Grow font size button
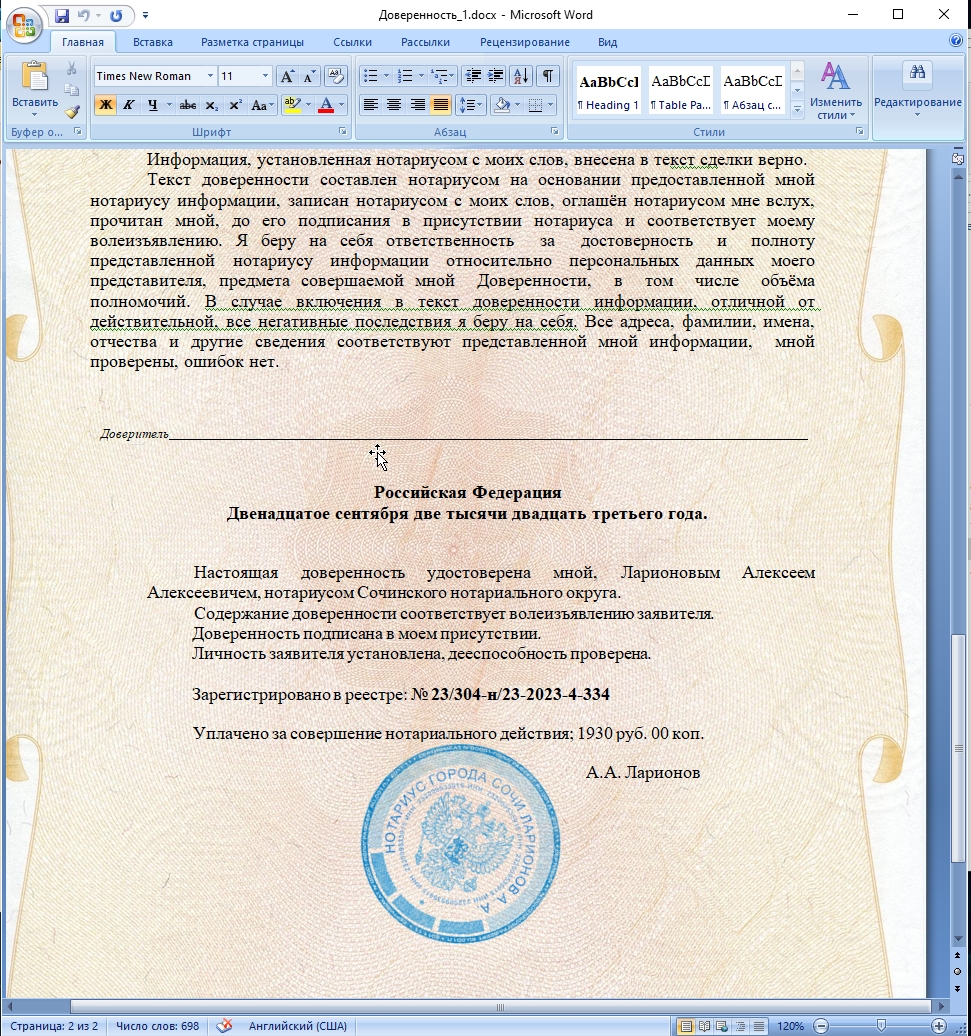Screen dimensions: 971x1036 [x=287, y=77]
